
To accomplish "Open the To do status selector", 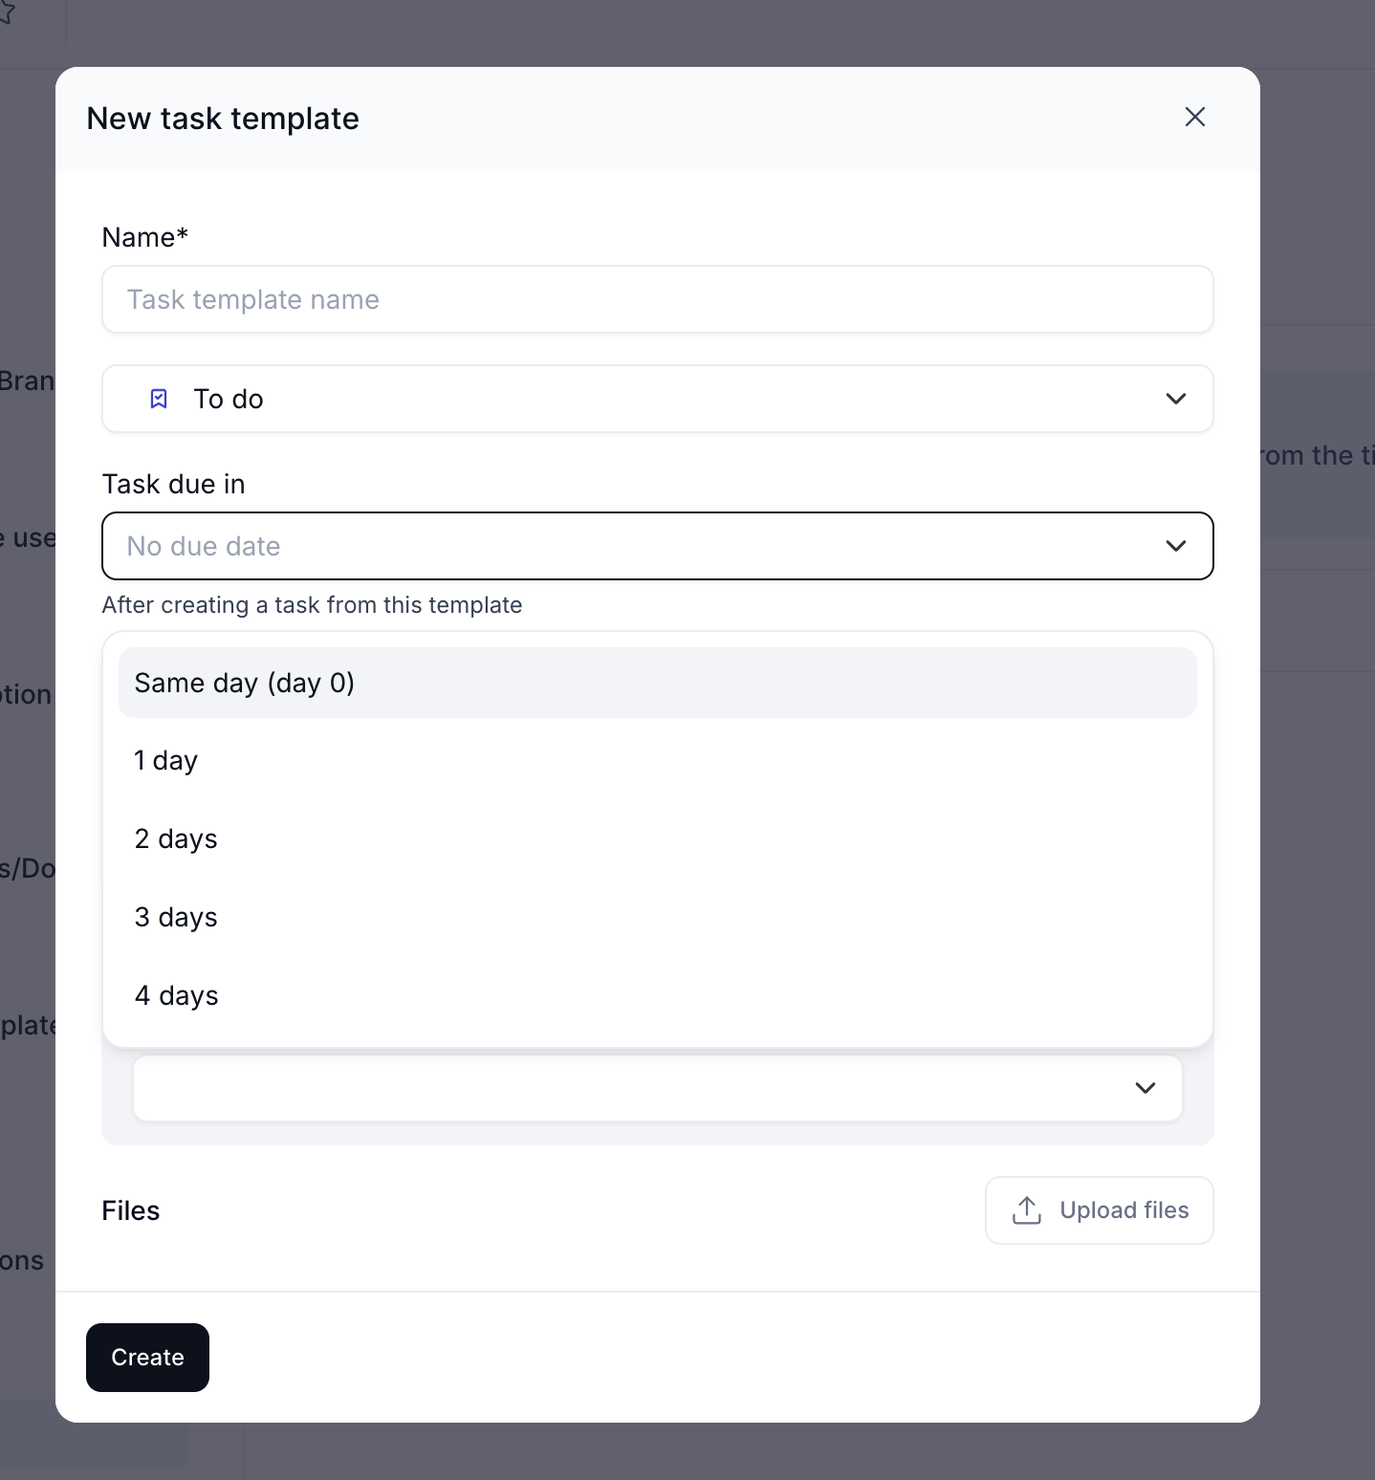I will pos(657,399).
